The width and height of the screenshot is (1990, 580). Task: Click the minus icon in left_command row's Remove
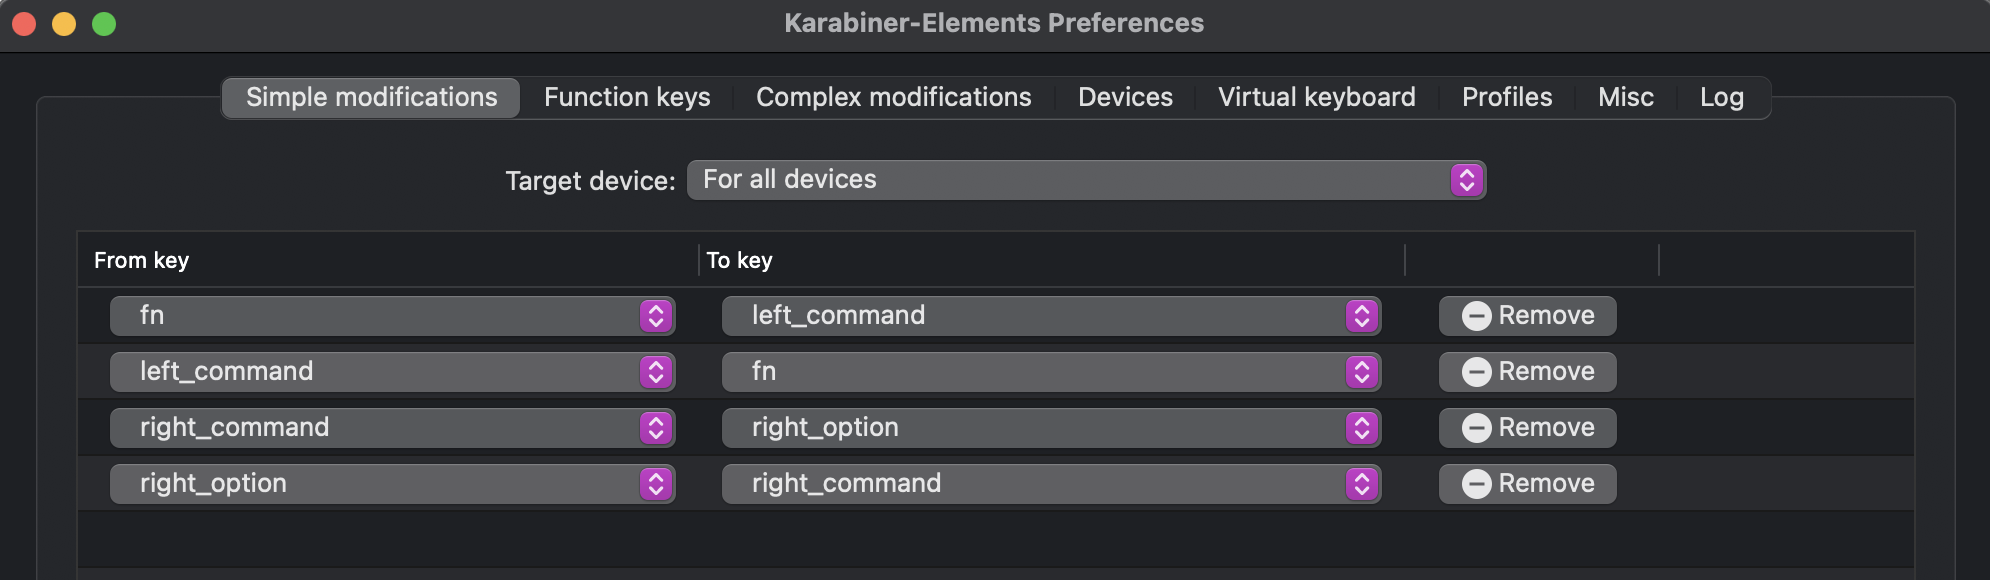tap(1476, 372)
